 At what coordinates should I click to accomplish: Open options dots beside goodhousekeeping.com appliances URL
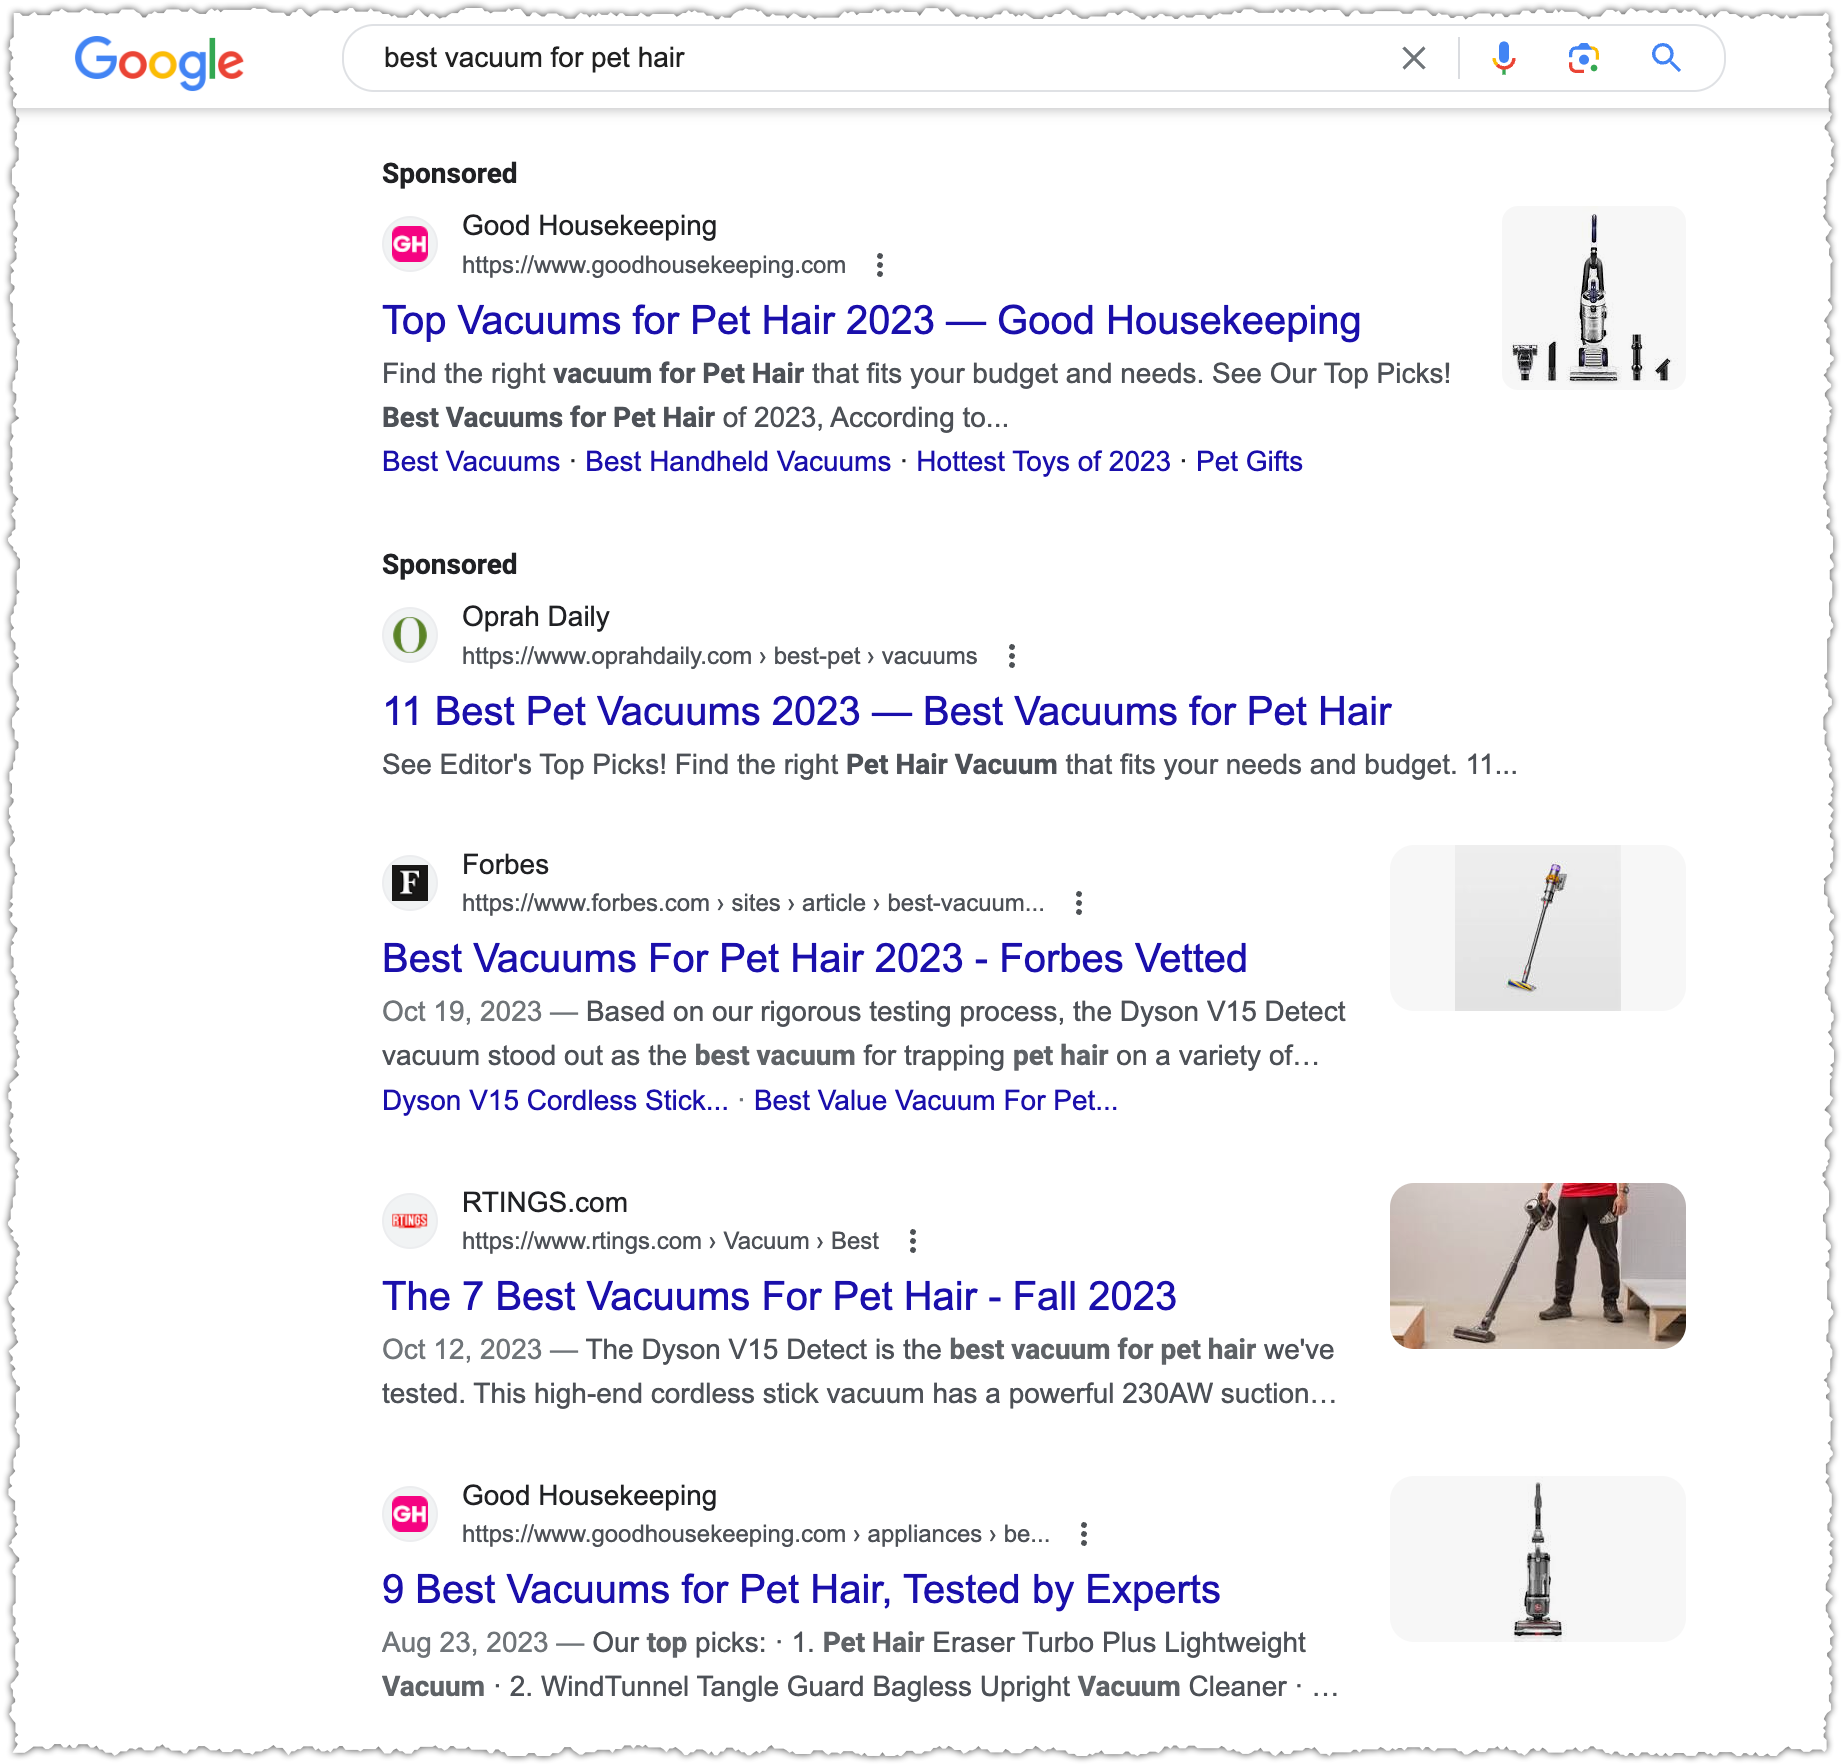coord(1083,1534)
